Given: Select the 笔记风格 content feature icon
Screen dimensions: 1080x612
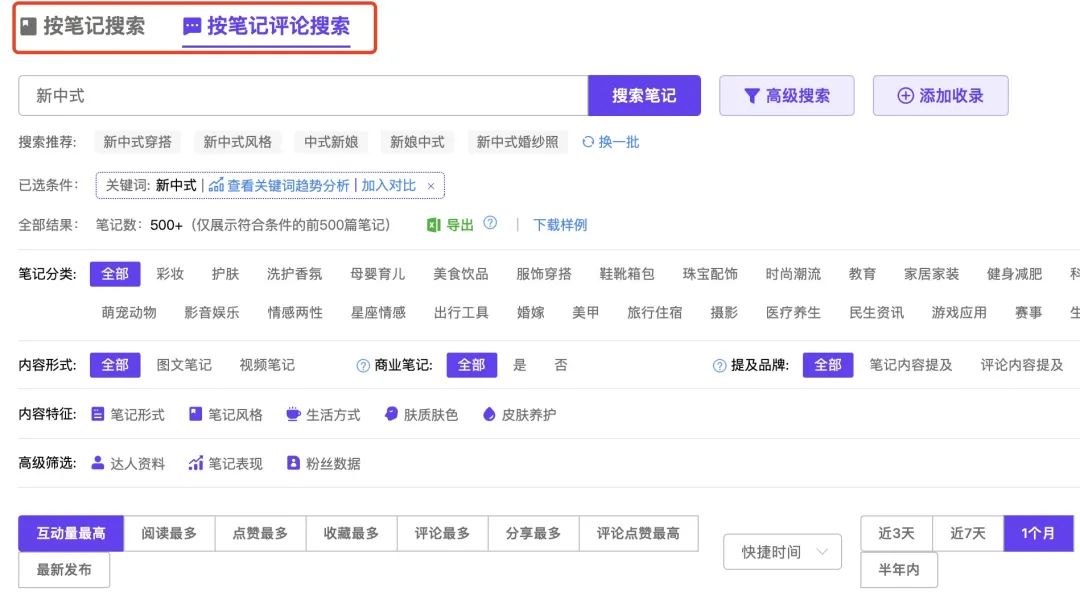Looking at the screenshot, I should [196, 413].
